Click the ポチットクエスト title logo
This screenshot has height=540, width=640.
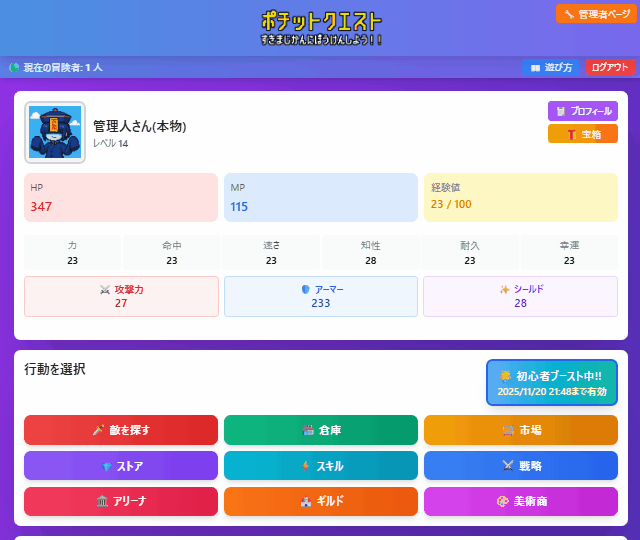(321, 27)
